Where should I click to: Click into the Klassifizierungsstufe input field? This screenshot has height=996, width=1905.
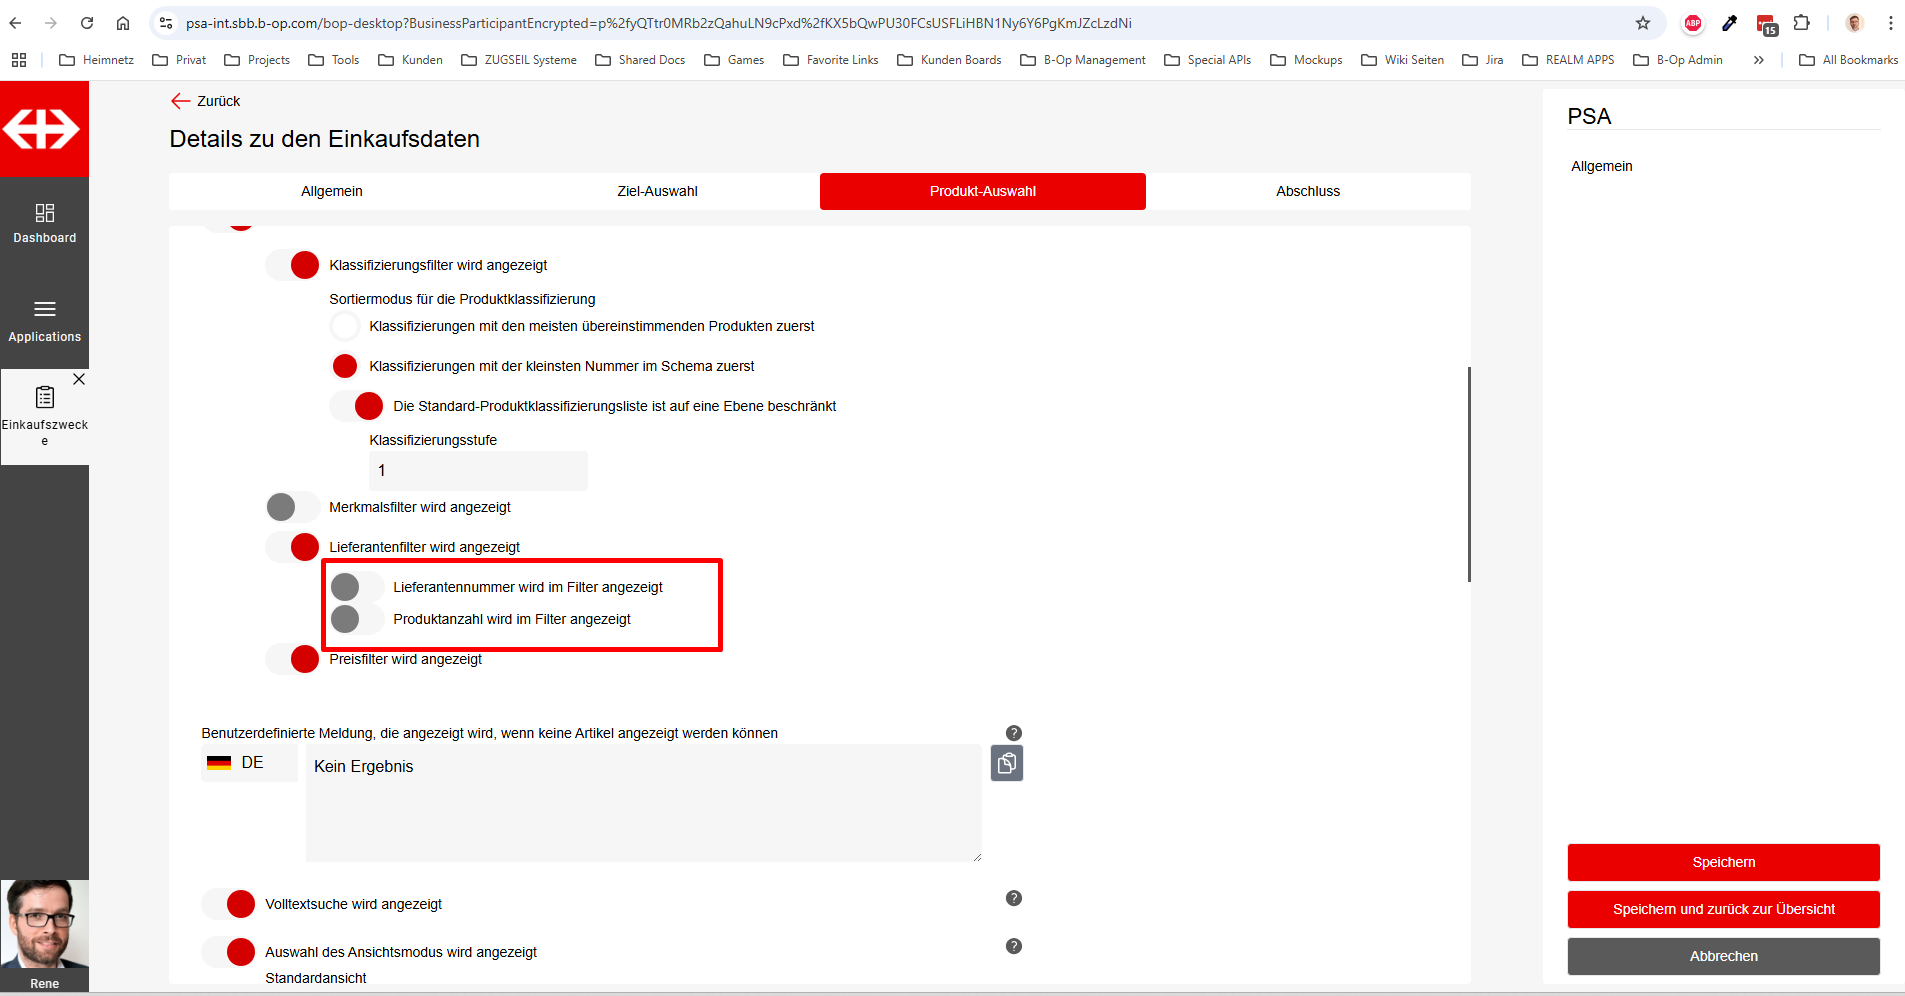click(478, 471)
